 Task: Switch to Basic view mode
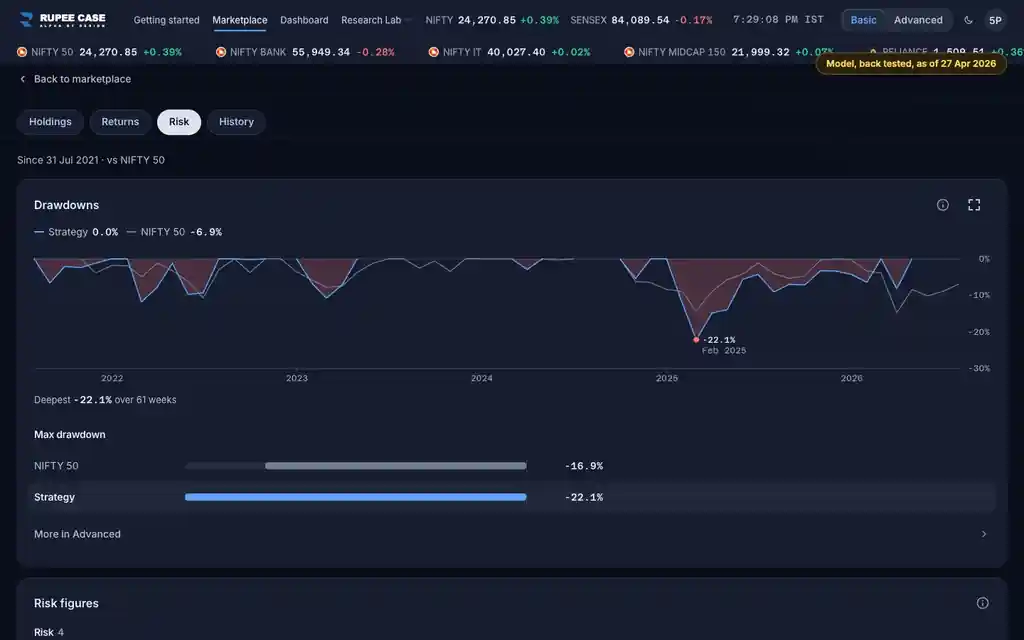tap(863, 20)
